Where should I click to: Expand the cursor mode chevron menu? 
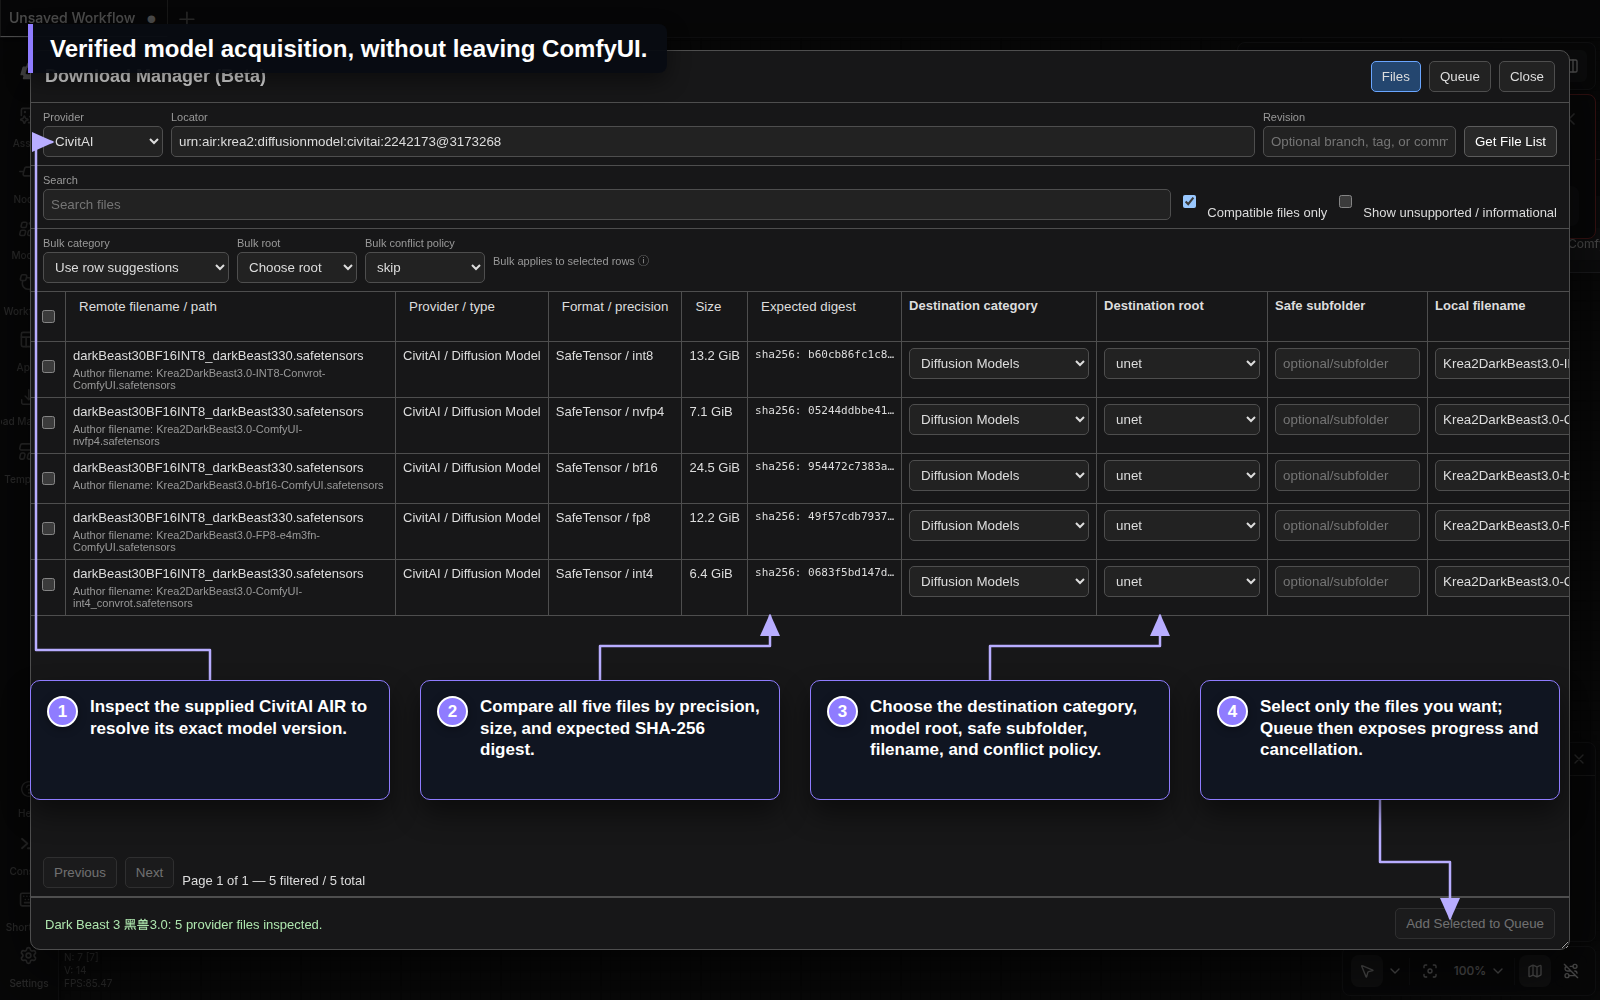(x=1395, y=971)
